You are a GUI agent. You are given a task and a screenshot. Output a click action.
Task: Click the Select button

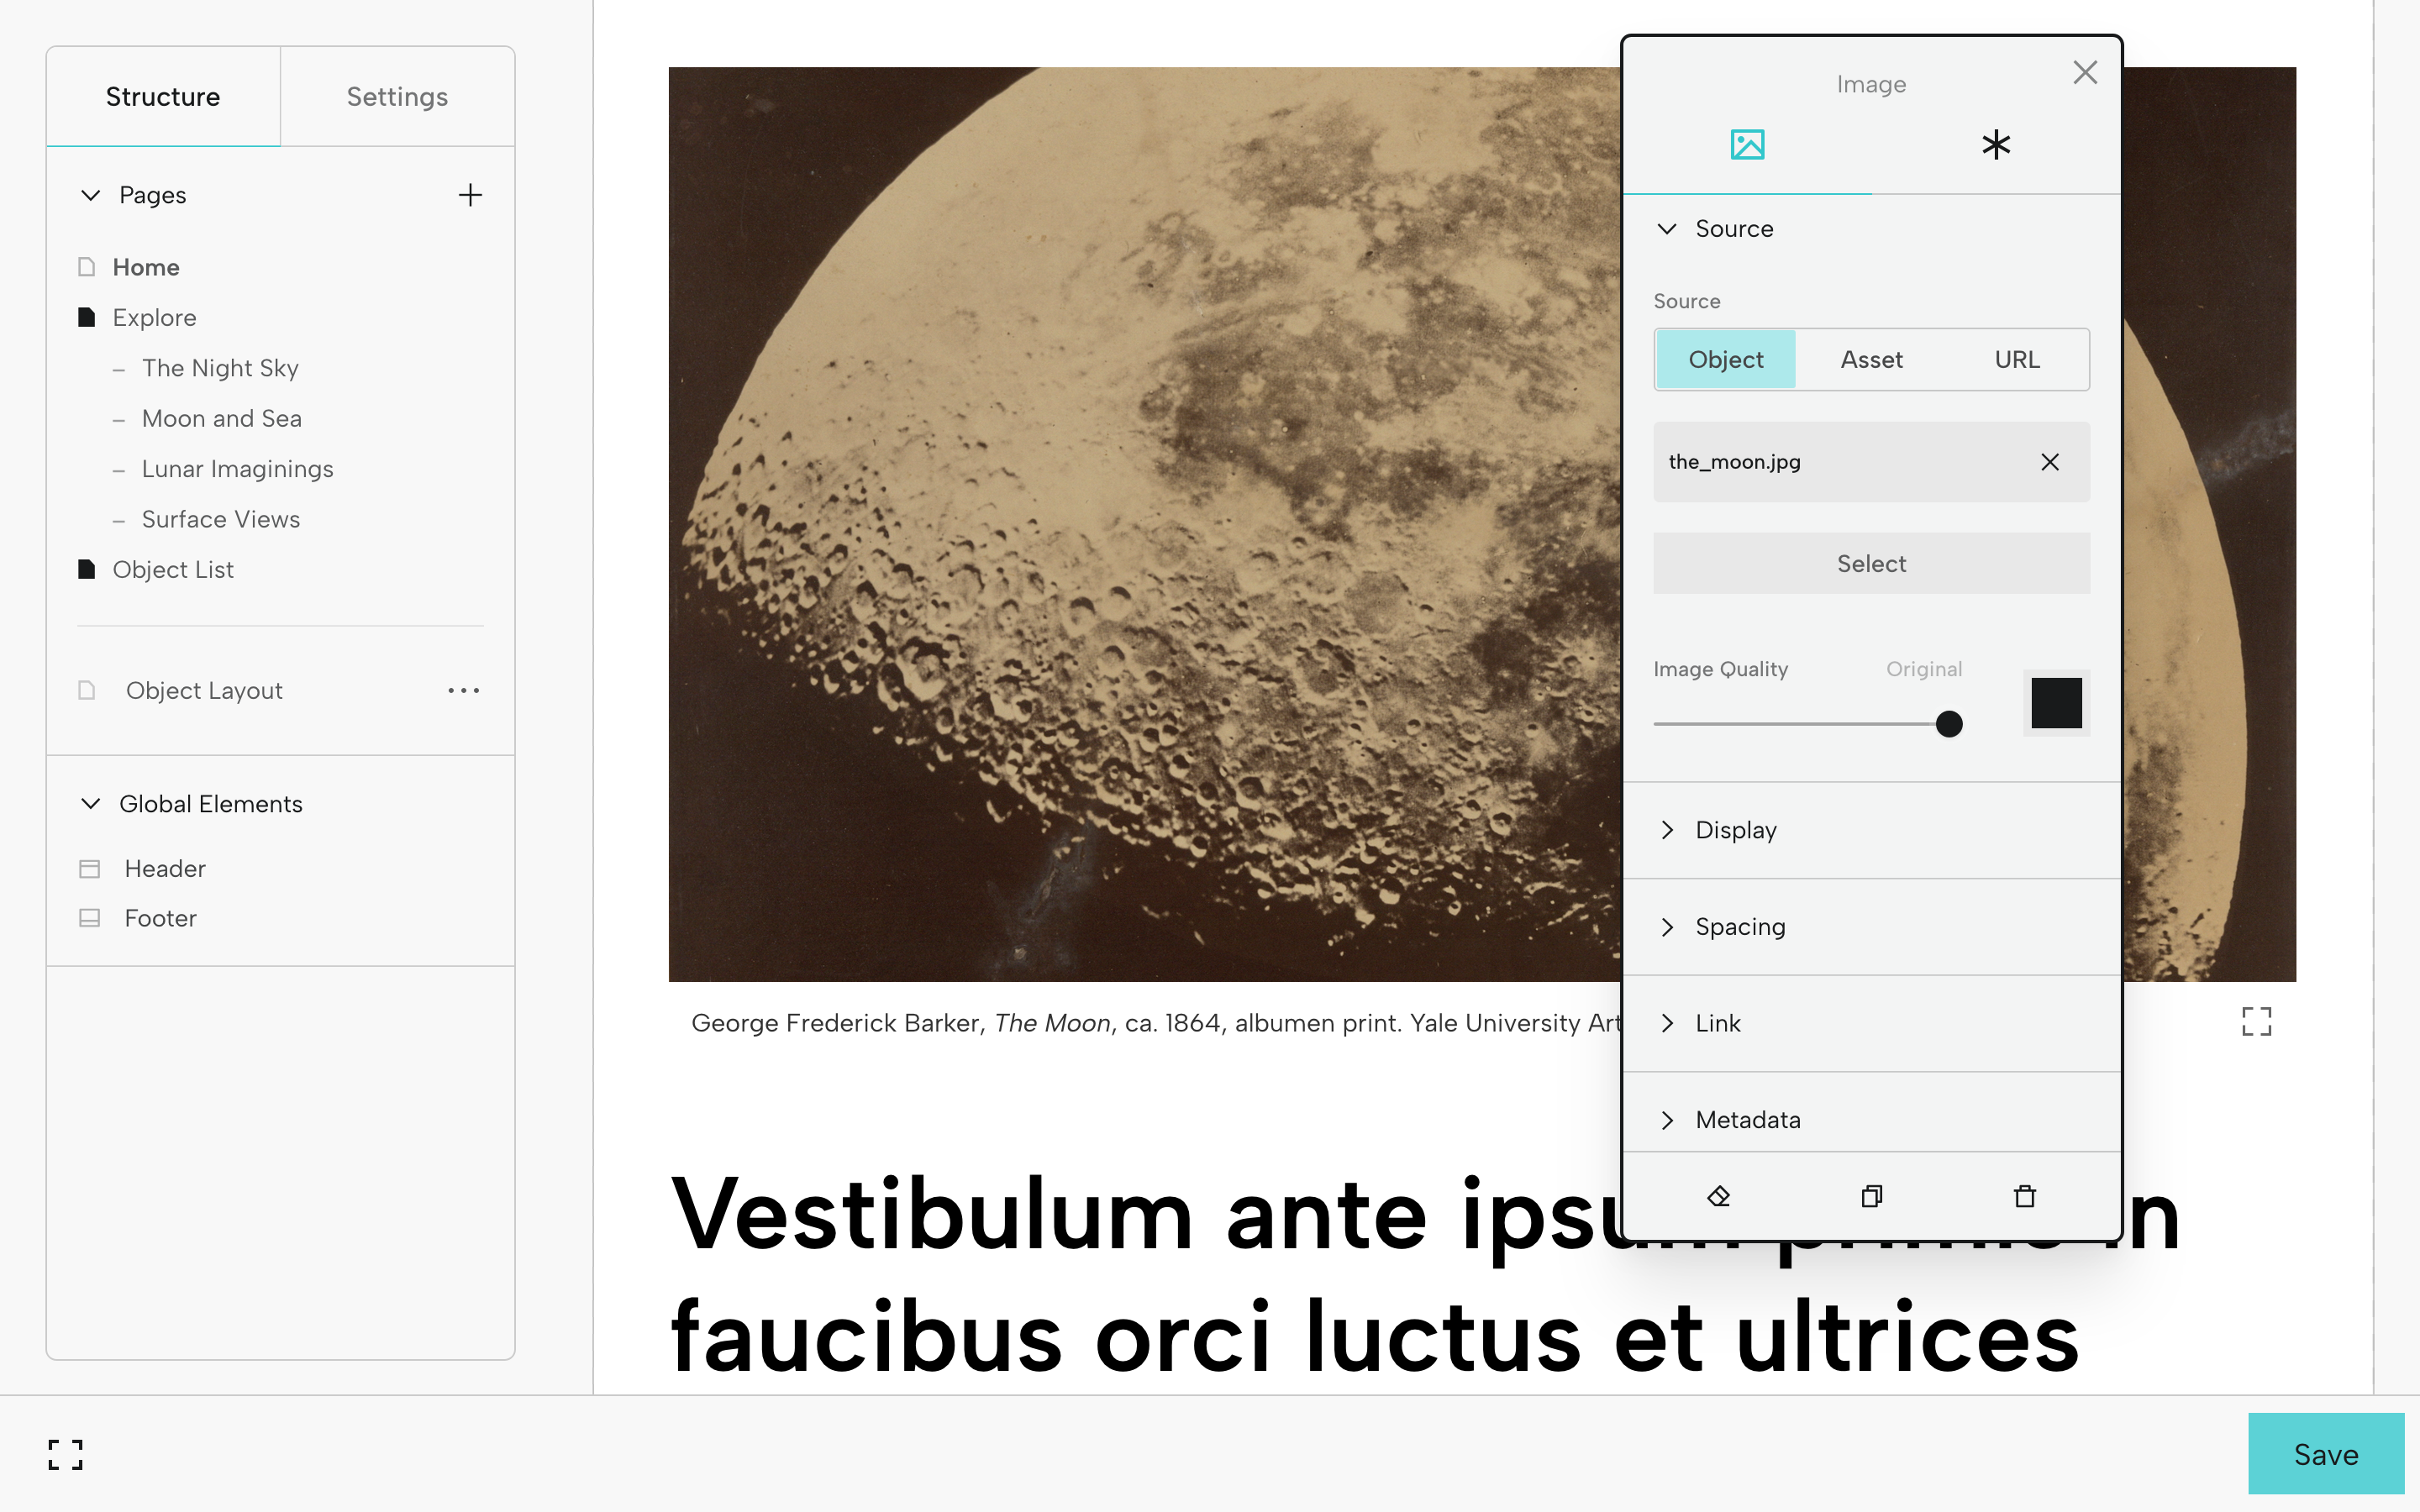(1871, 563)
